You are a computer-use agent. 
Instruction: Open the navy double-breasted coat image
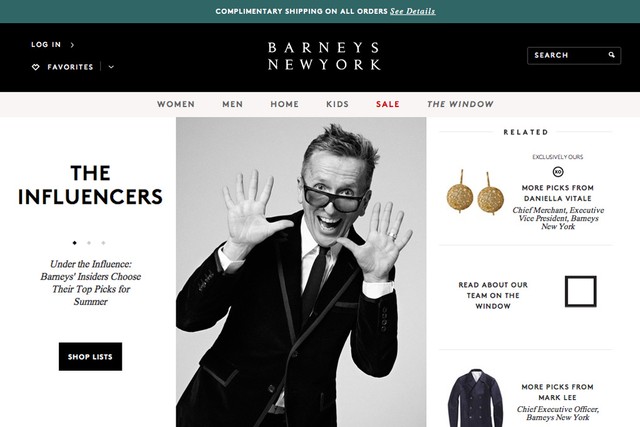(x=476, y=398)
